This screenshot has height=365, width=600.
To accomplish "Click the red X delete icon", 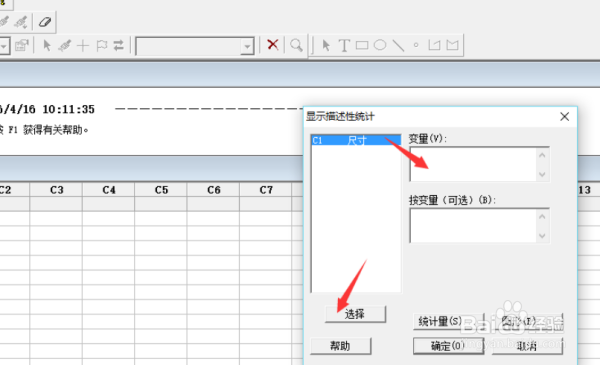I will click(273, 45).
